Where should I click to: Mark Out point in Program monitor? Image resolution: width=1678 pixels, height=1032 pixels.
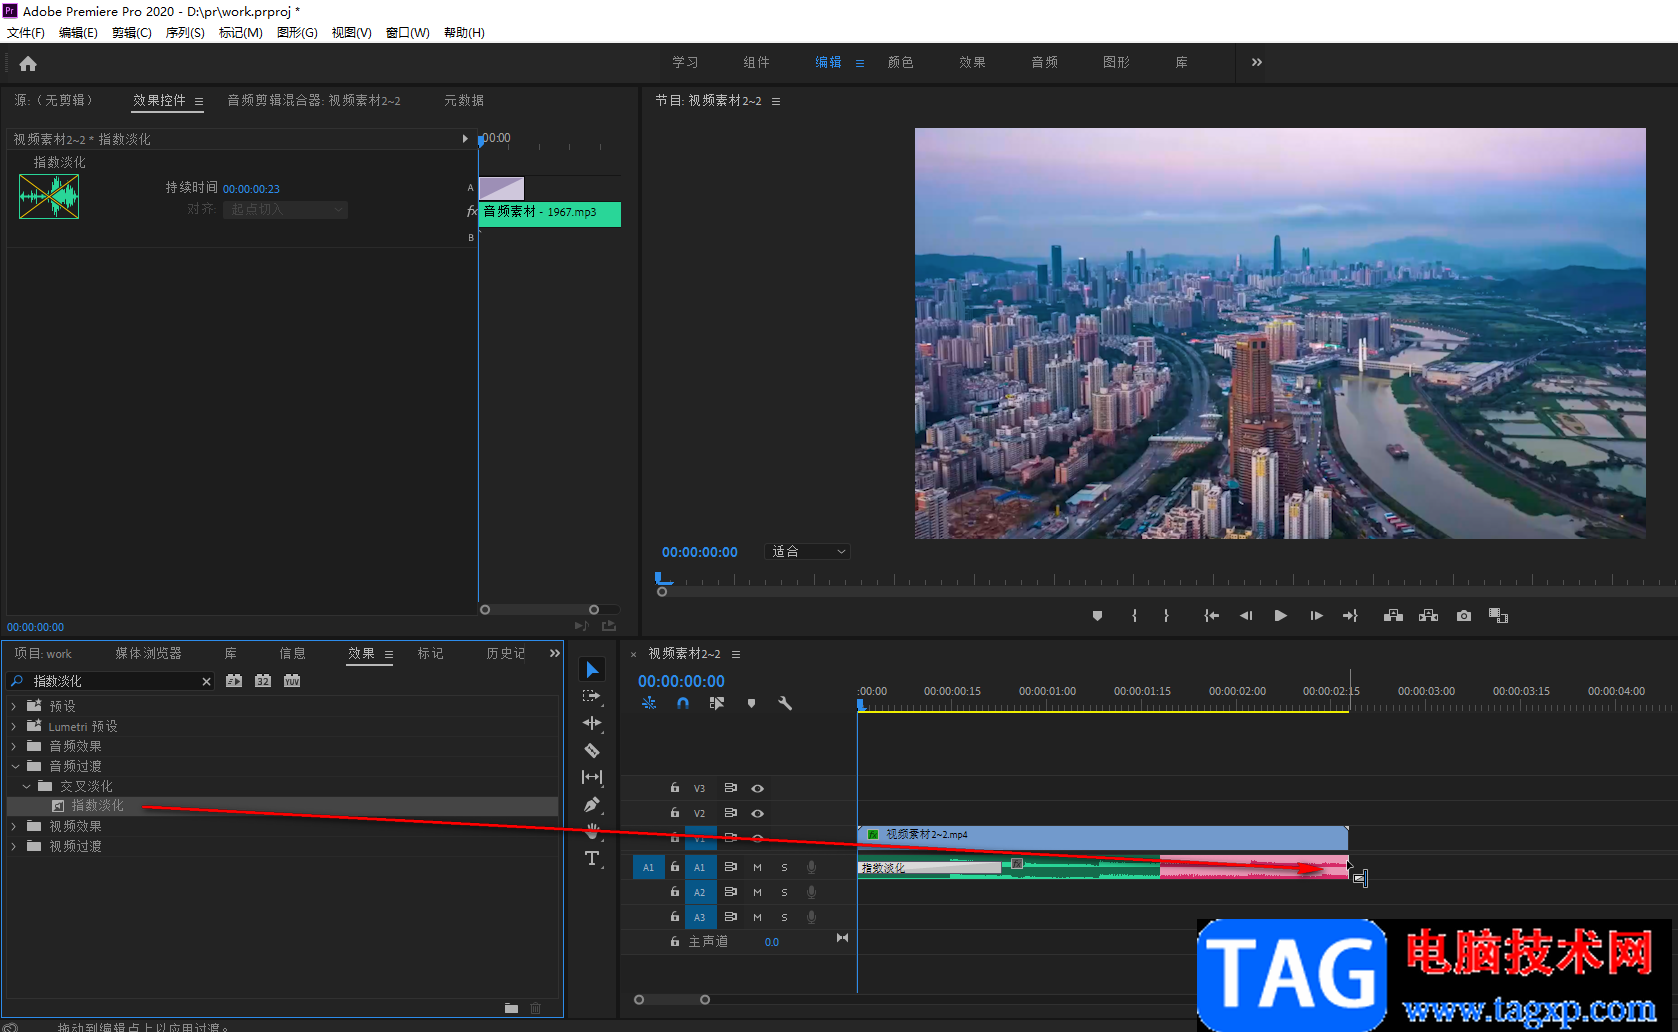click(x=1166, y=616)
